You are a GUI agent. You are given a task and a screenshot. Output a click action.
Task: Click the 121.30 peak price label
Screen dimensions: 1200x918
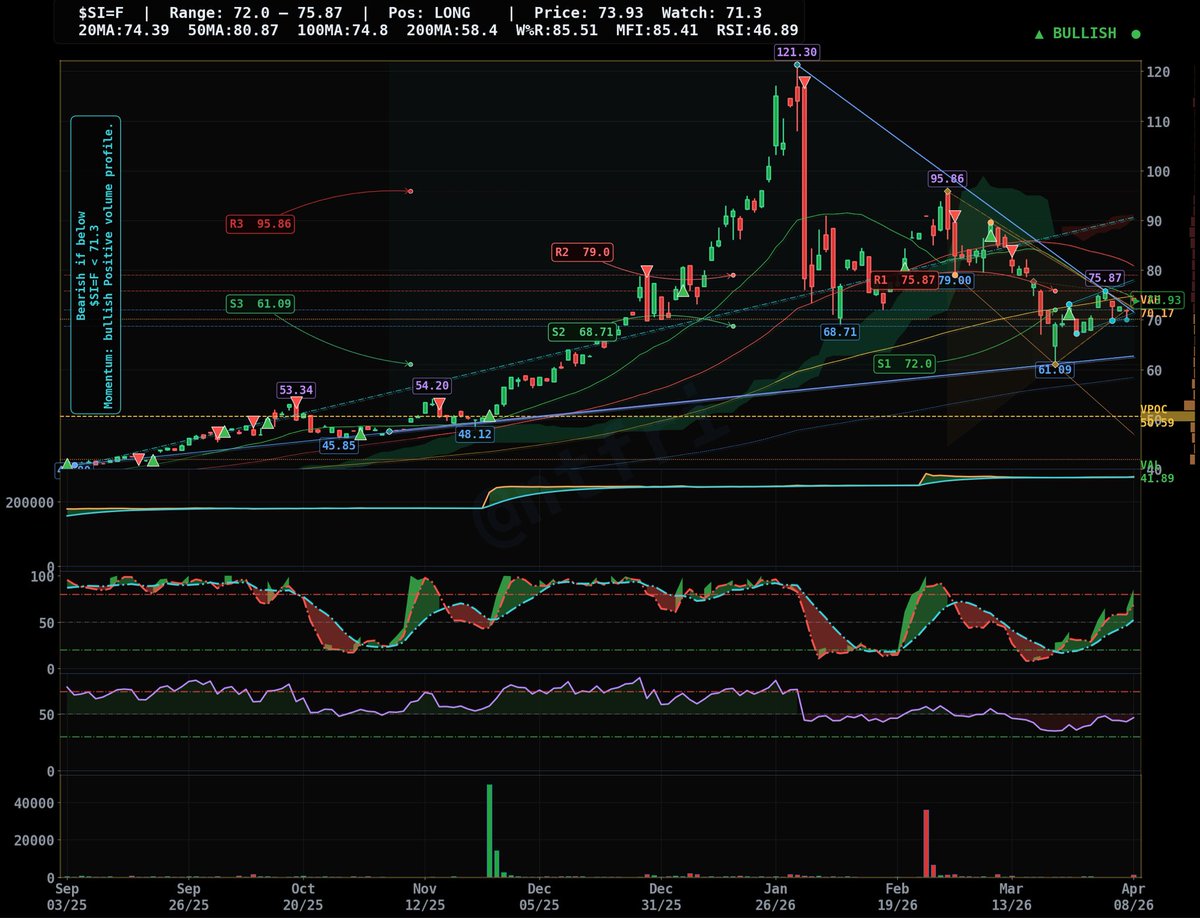(796, 51)
